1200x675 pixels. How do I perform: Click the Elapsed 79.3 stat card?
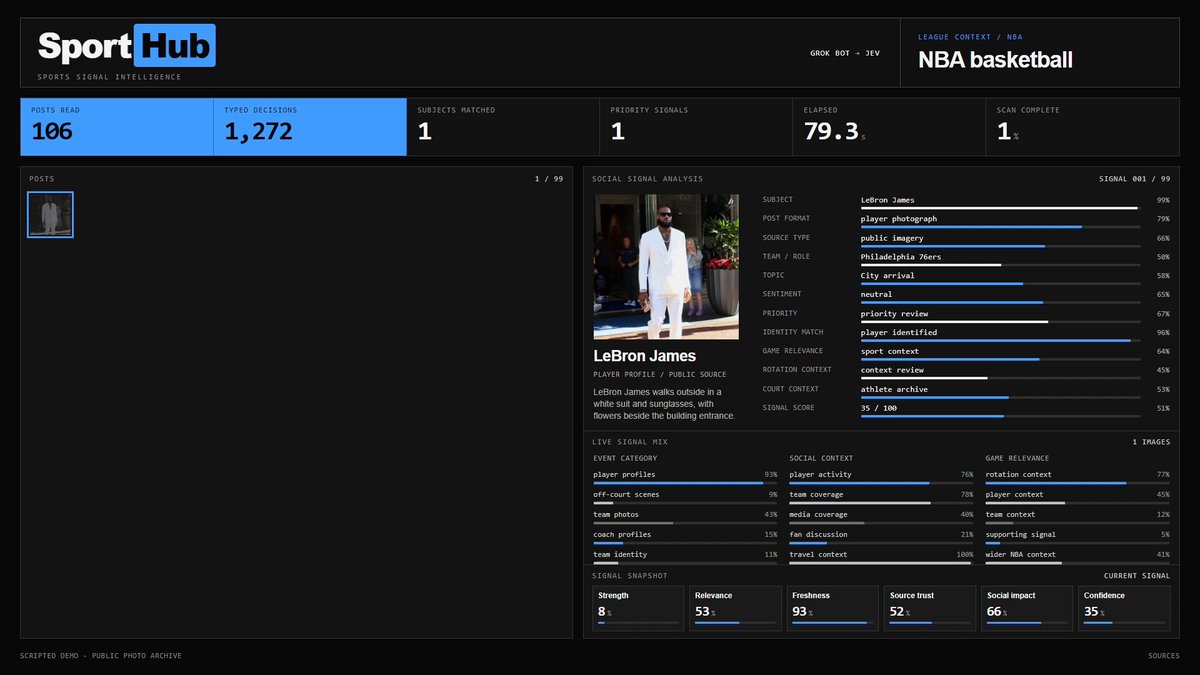[x=889, y=127]
